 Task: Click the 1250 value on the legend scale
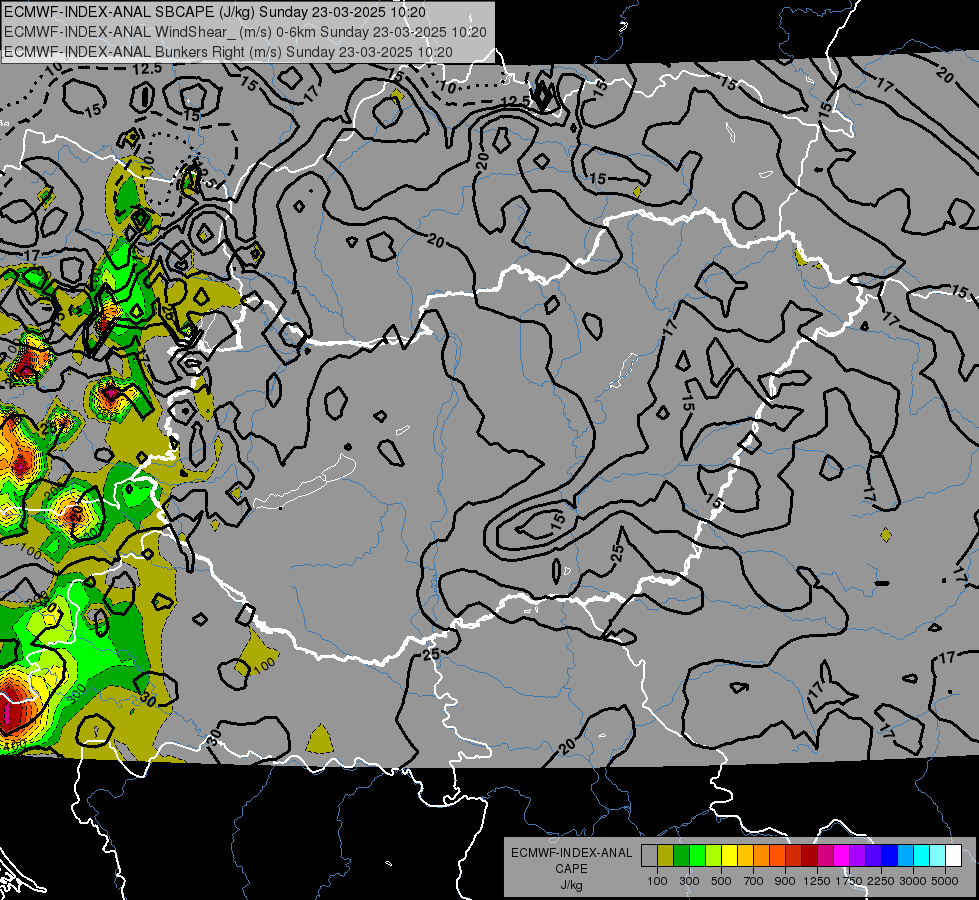[x=817, y=881]
